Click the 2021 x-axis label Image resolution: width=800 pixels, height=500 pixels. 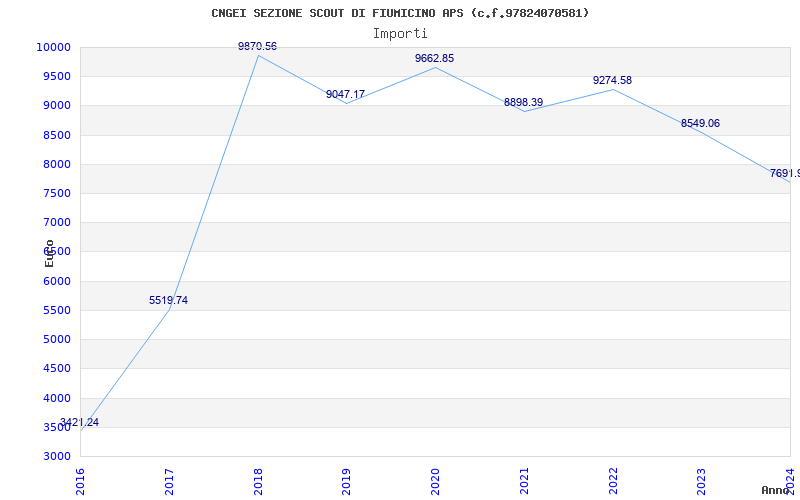point(524,482)
